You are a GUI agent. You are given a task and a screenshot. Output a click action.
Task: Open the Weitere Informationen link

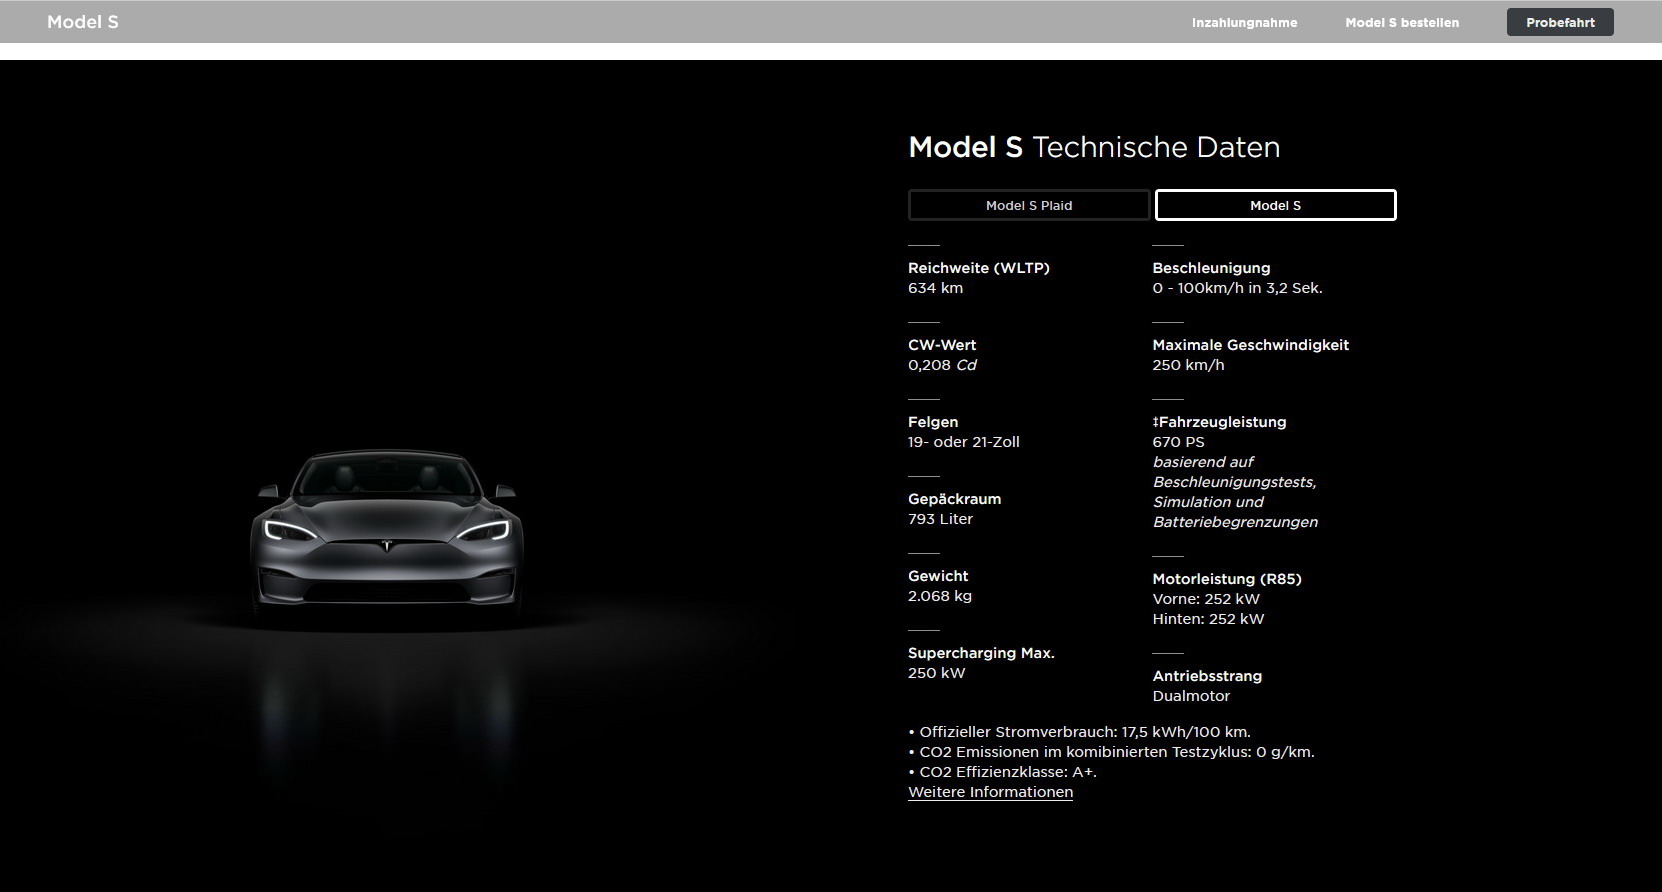coord(990,792)
